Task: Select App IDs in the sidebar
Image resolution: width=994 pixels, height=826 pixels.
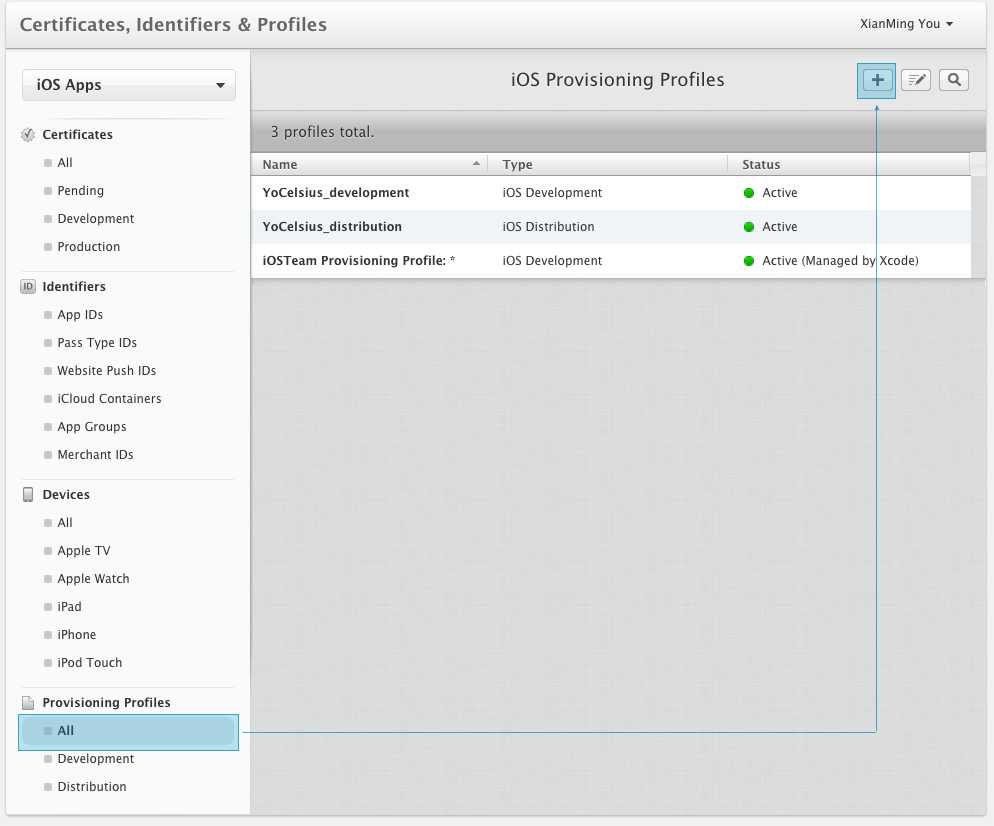Action: 80,315
